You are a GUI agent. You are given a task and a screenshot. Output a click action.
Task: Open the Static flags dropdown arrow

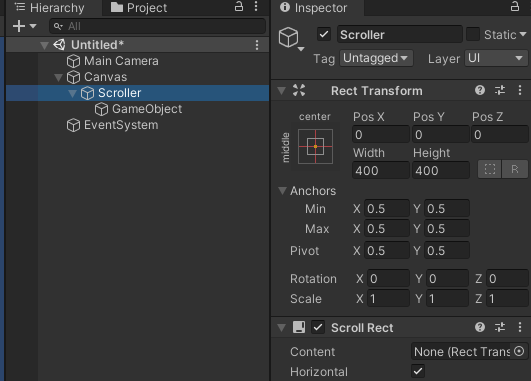(x=523, y=34)
